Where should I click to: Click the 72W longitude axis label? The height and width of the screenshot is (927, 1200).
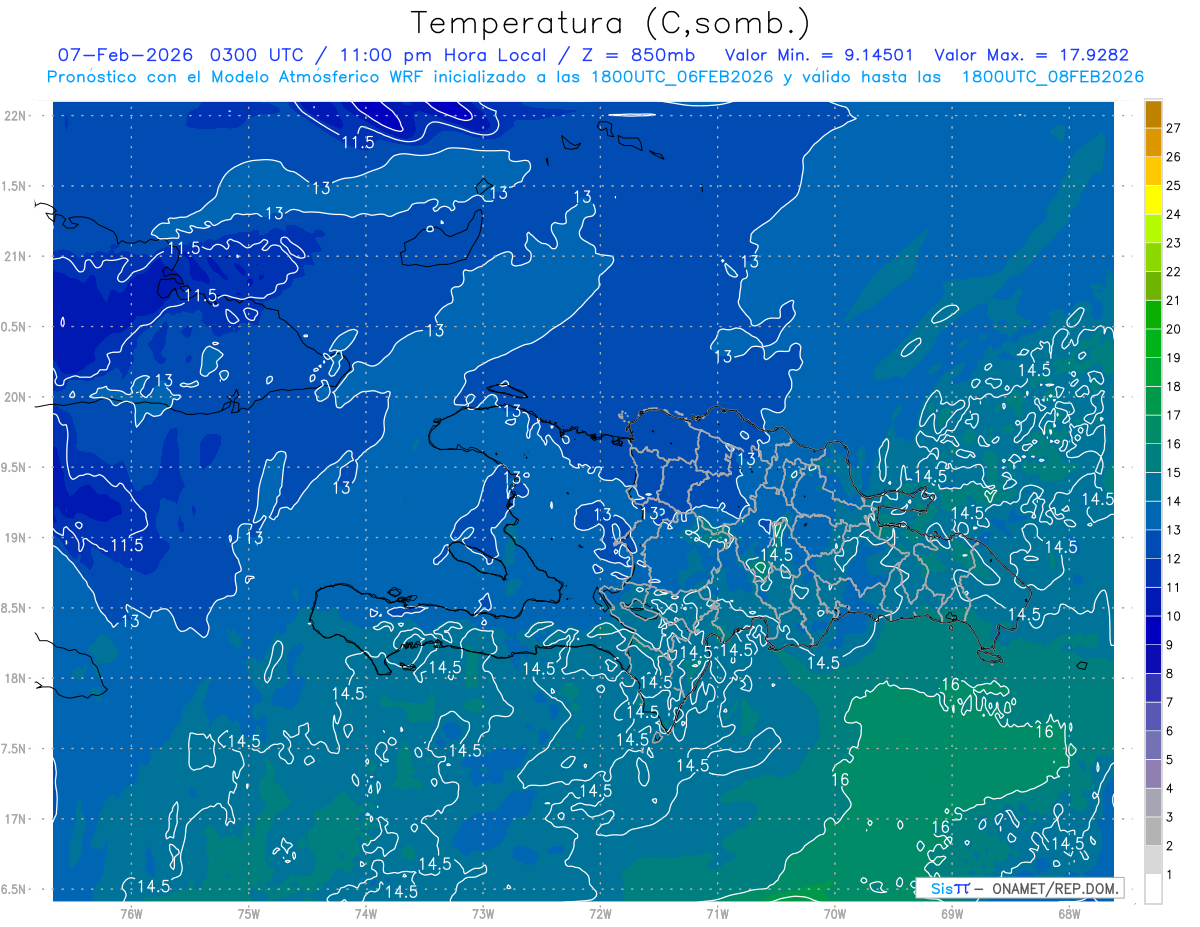600,913
